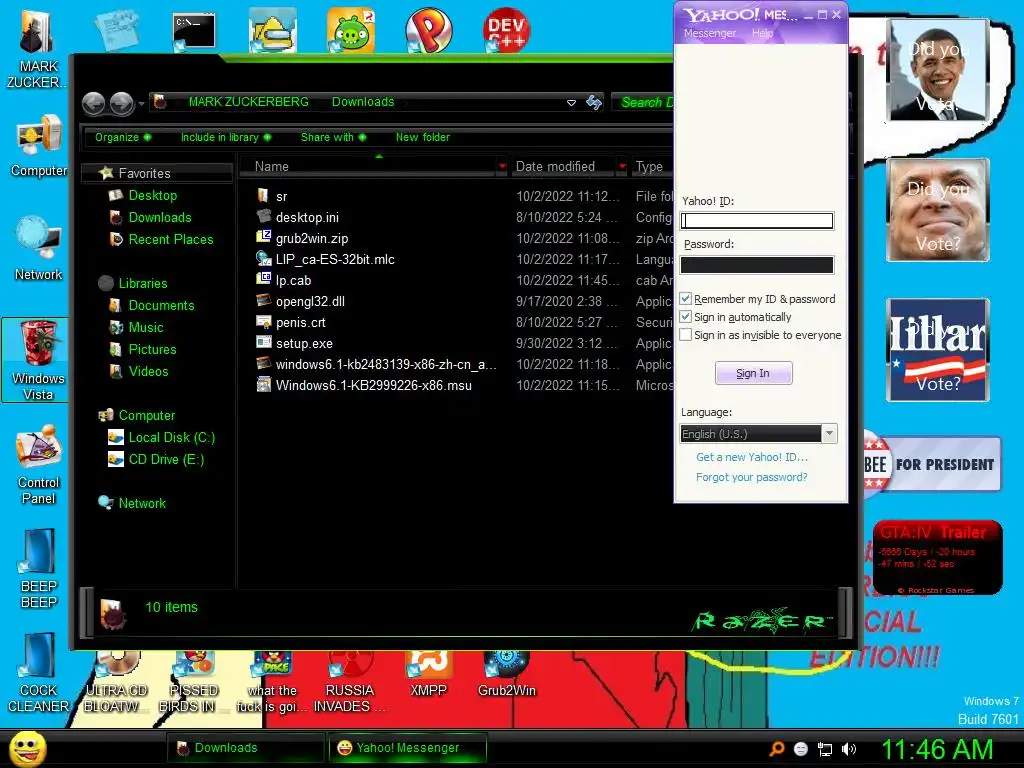
Task: Open the Messenger menu in Yahoo window
Action: point(709,33)
